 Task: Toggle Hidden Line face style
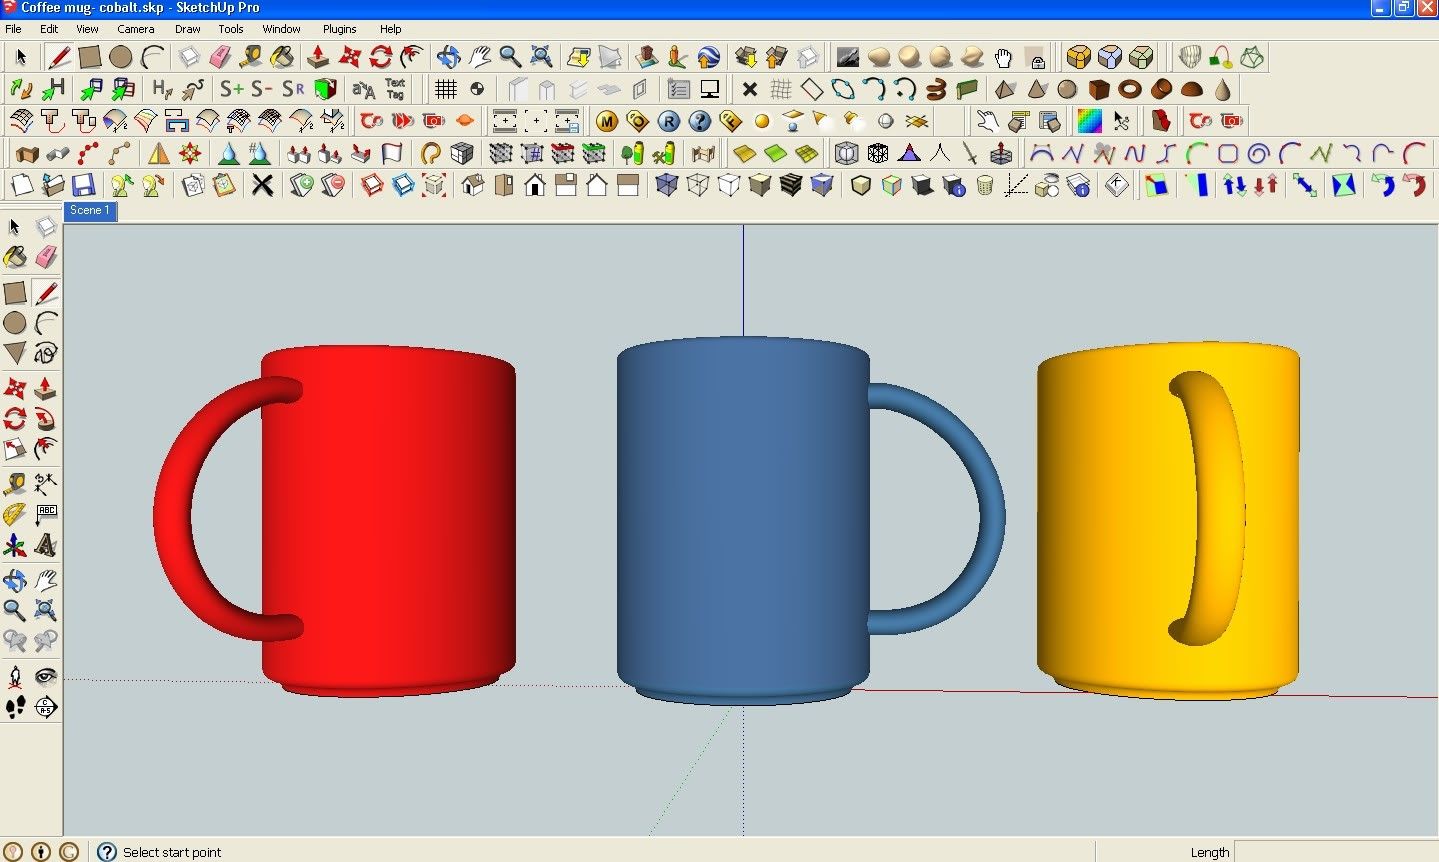tap(729, 185)
